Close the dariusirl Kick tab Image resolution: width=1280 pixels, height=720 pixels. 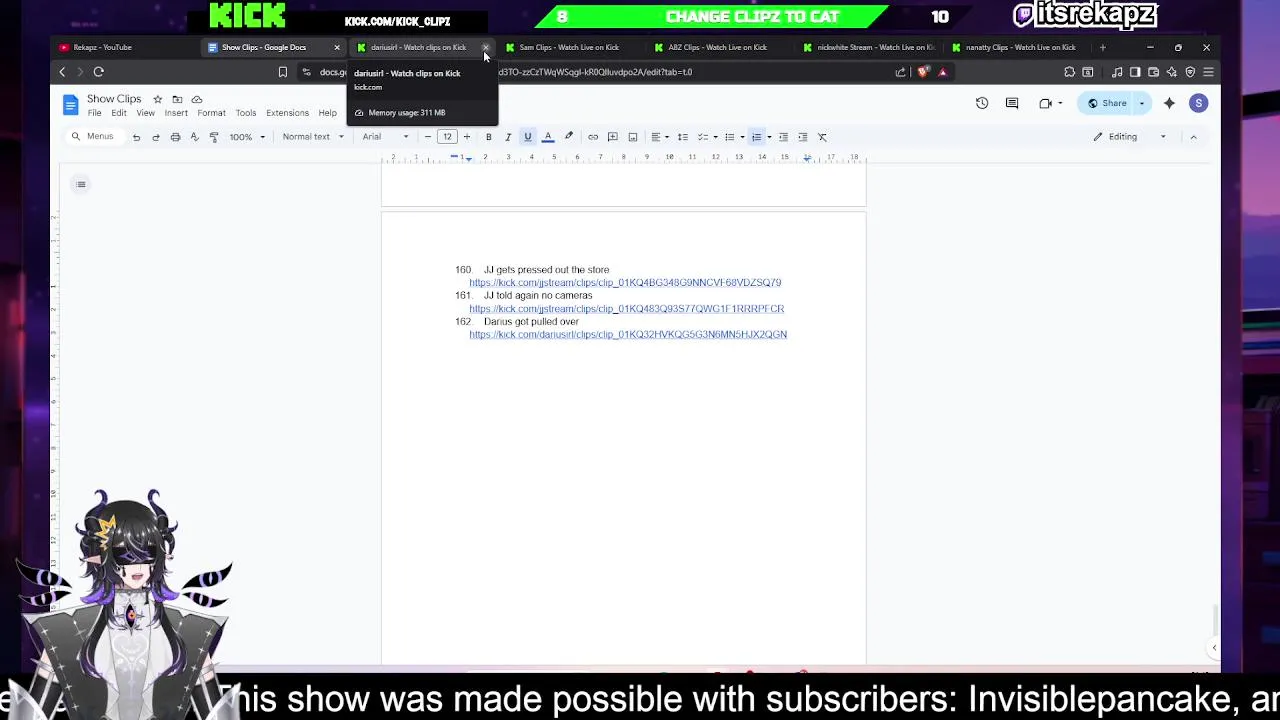[486, 47]
